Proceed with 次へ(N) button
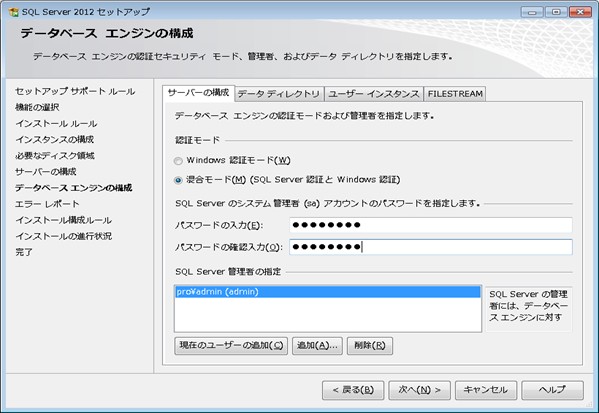The image size is (599, 413). 419,390
